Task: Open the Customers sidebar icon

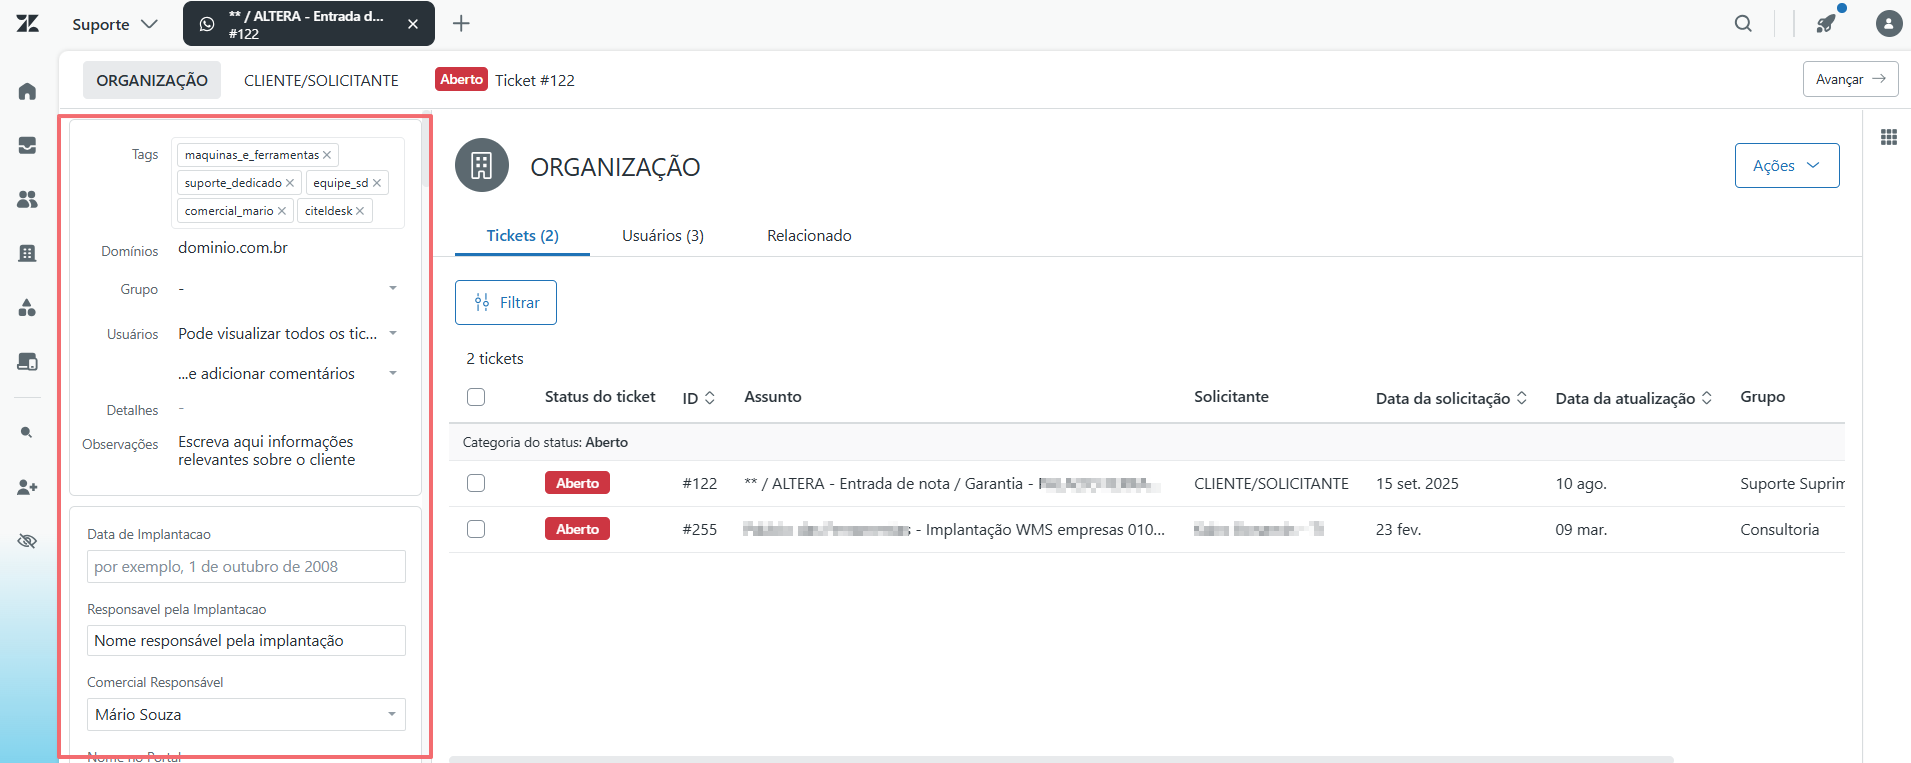Action: click(28, 199)
